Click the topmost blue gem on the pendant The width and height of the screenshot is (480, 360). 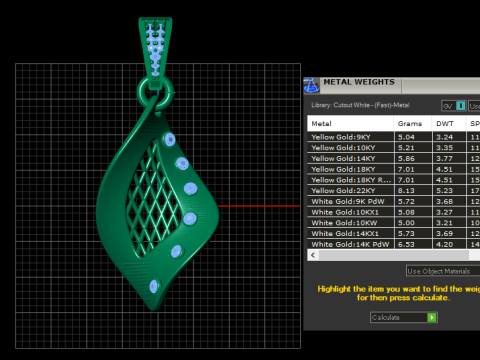tap(170, 139)
